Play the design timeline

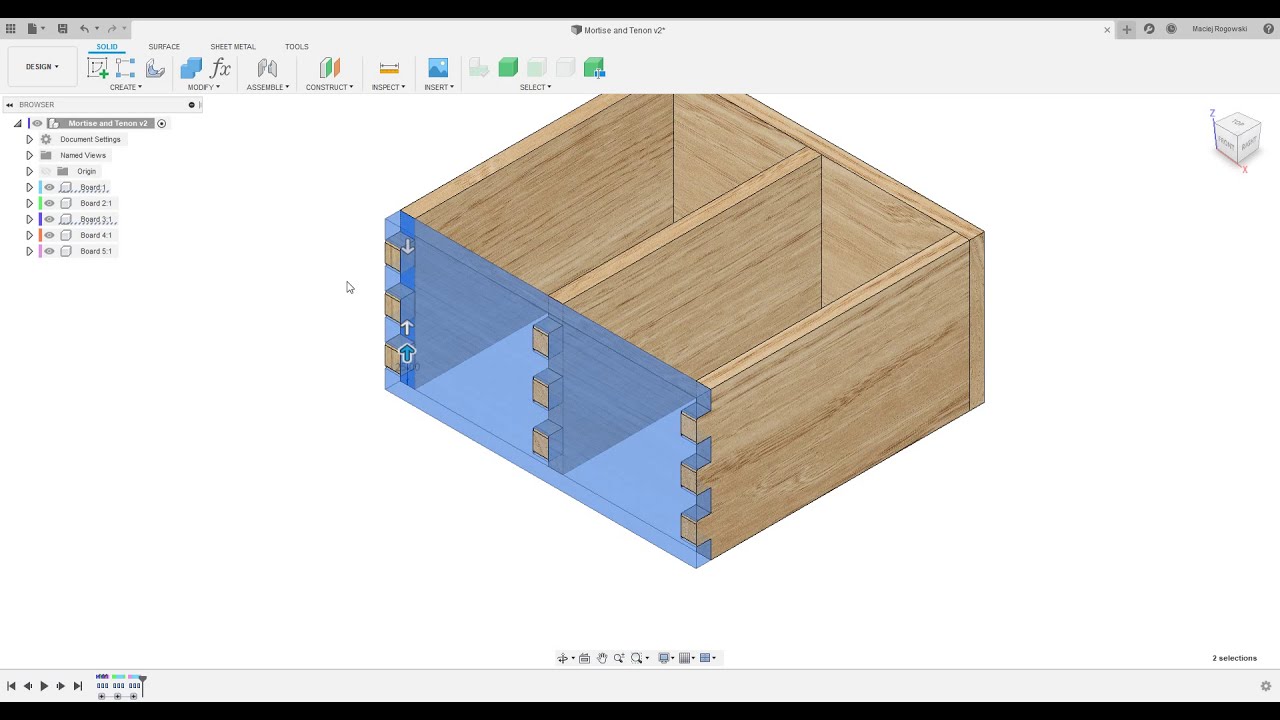click(x=44, y=686)
